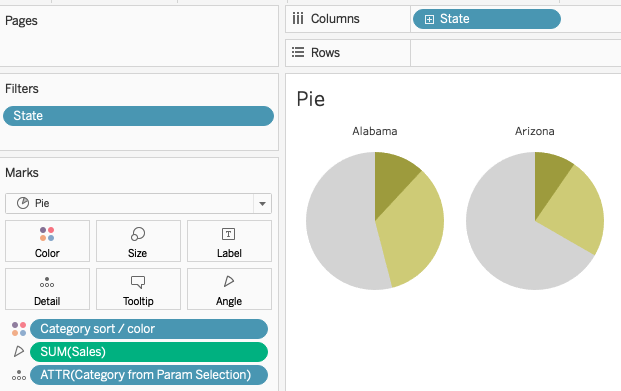Open the Tooltip mark card
This screenshot has width=621, height=391.
pos(138,289)
